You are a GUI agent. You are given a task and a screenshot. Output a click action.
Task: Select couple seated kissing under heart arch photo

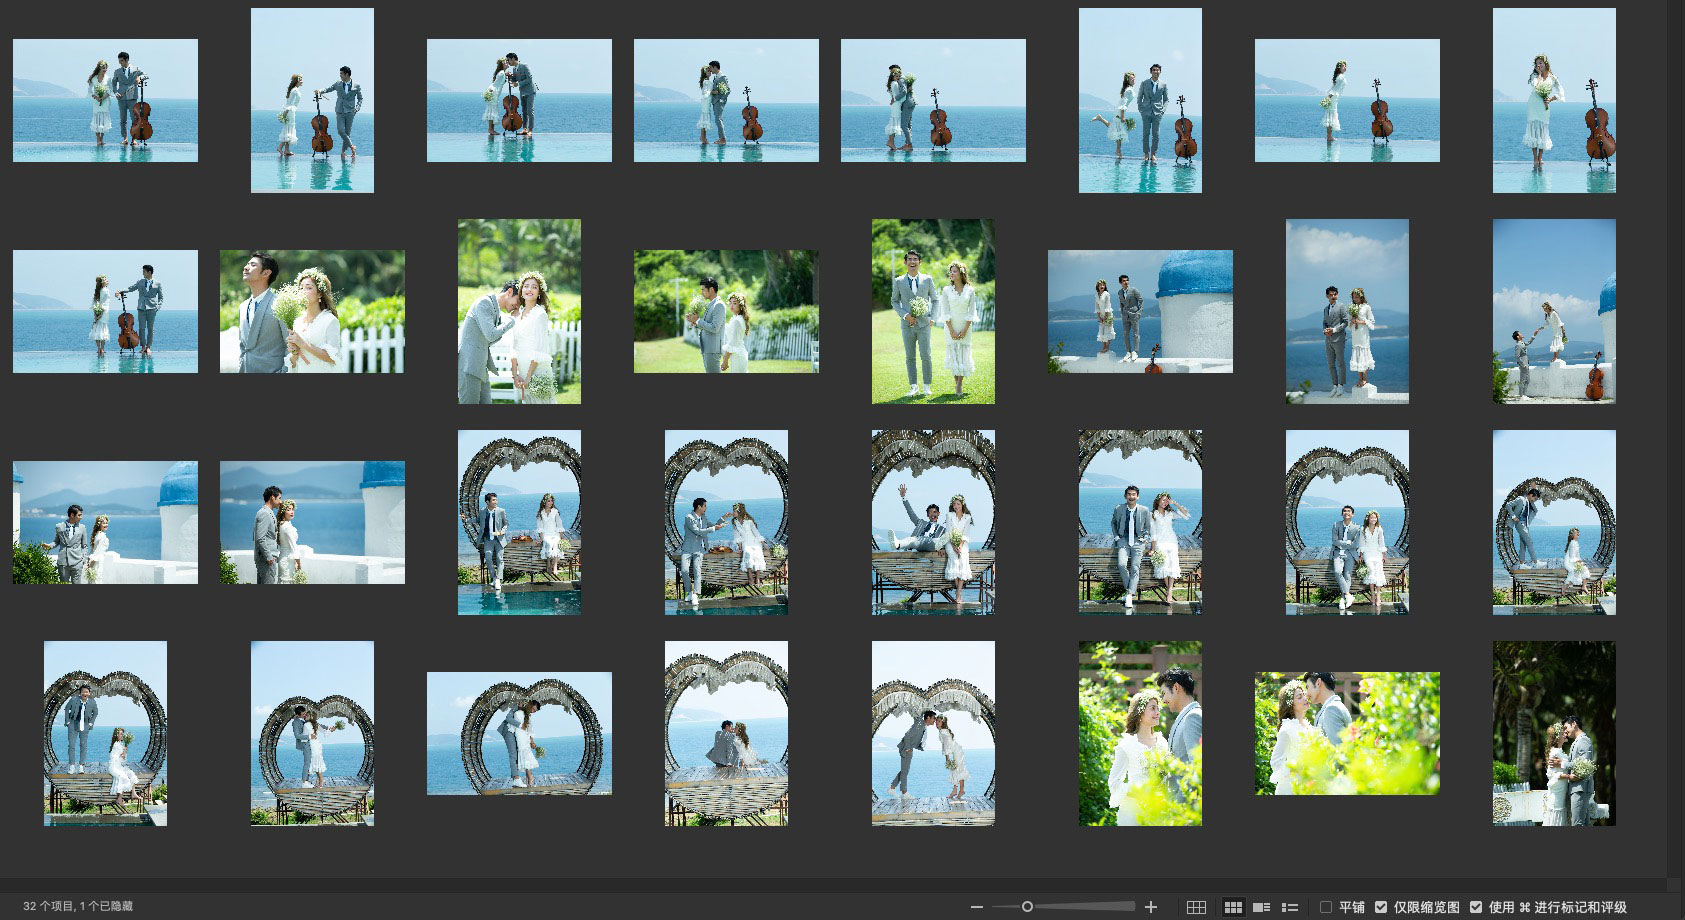[x=726, y=733]
